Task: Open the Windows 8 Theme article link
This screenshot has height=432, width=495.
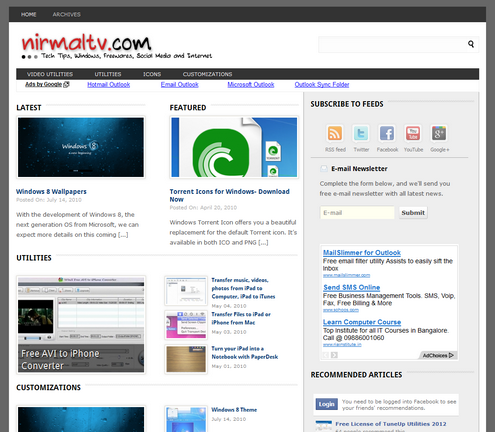Action: pos(234,410)
